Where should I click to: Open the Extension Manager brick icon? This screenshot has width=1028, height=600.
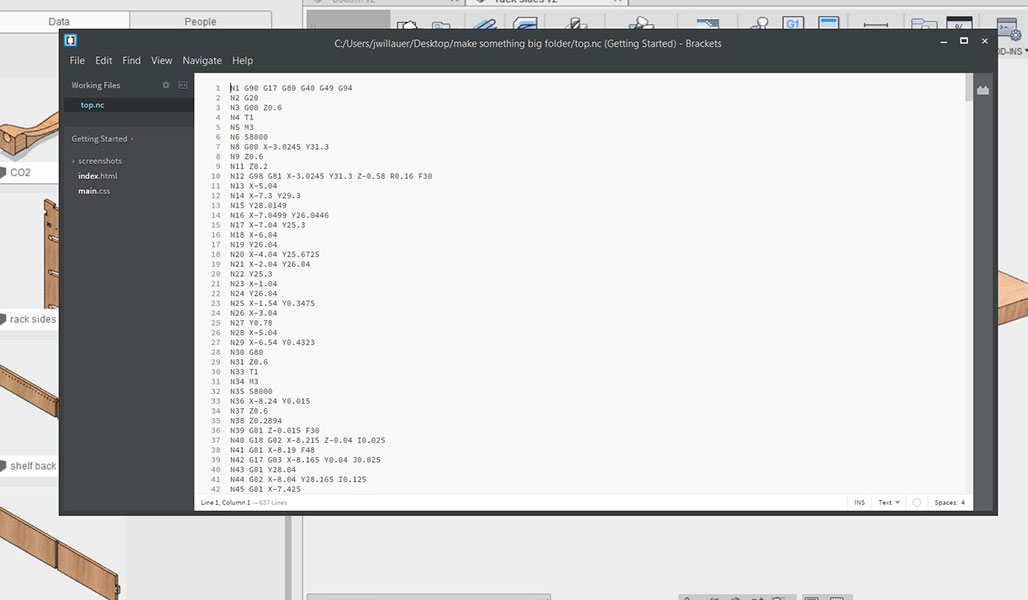pyautogui.click(x=983, y=90)
